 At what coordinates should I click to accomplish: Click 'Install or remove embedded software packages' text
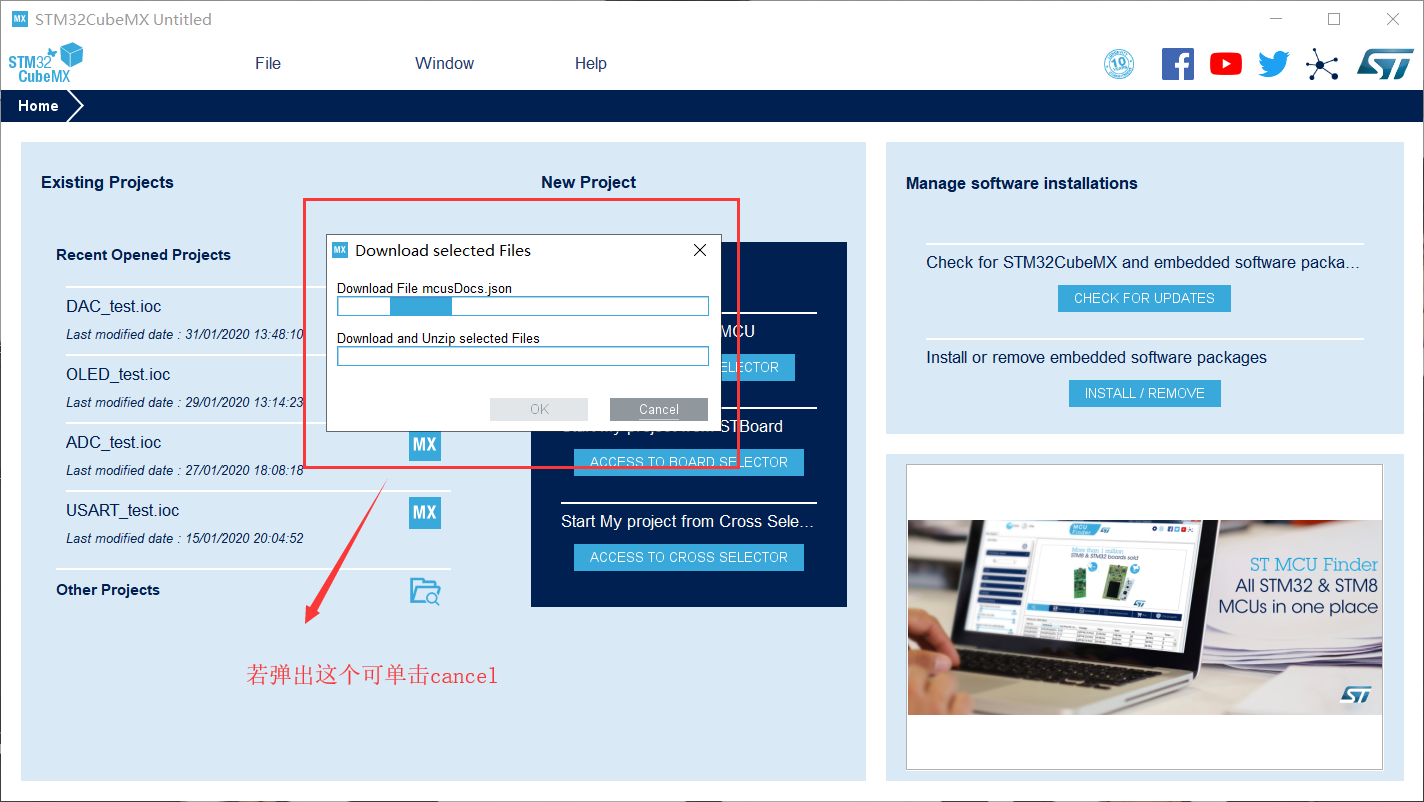click(1096, 357)
